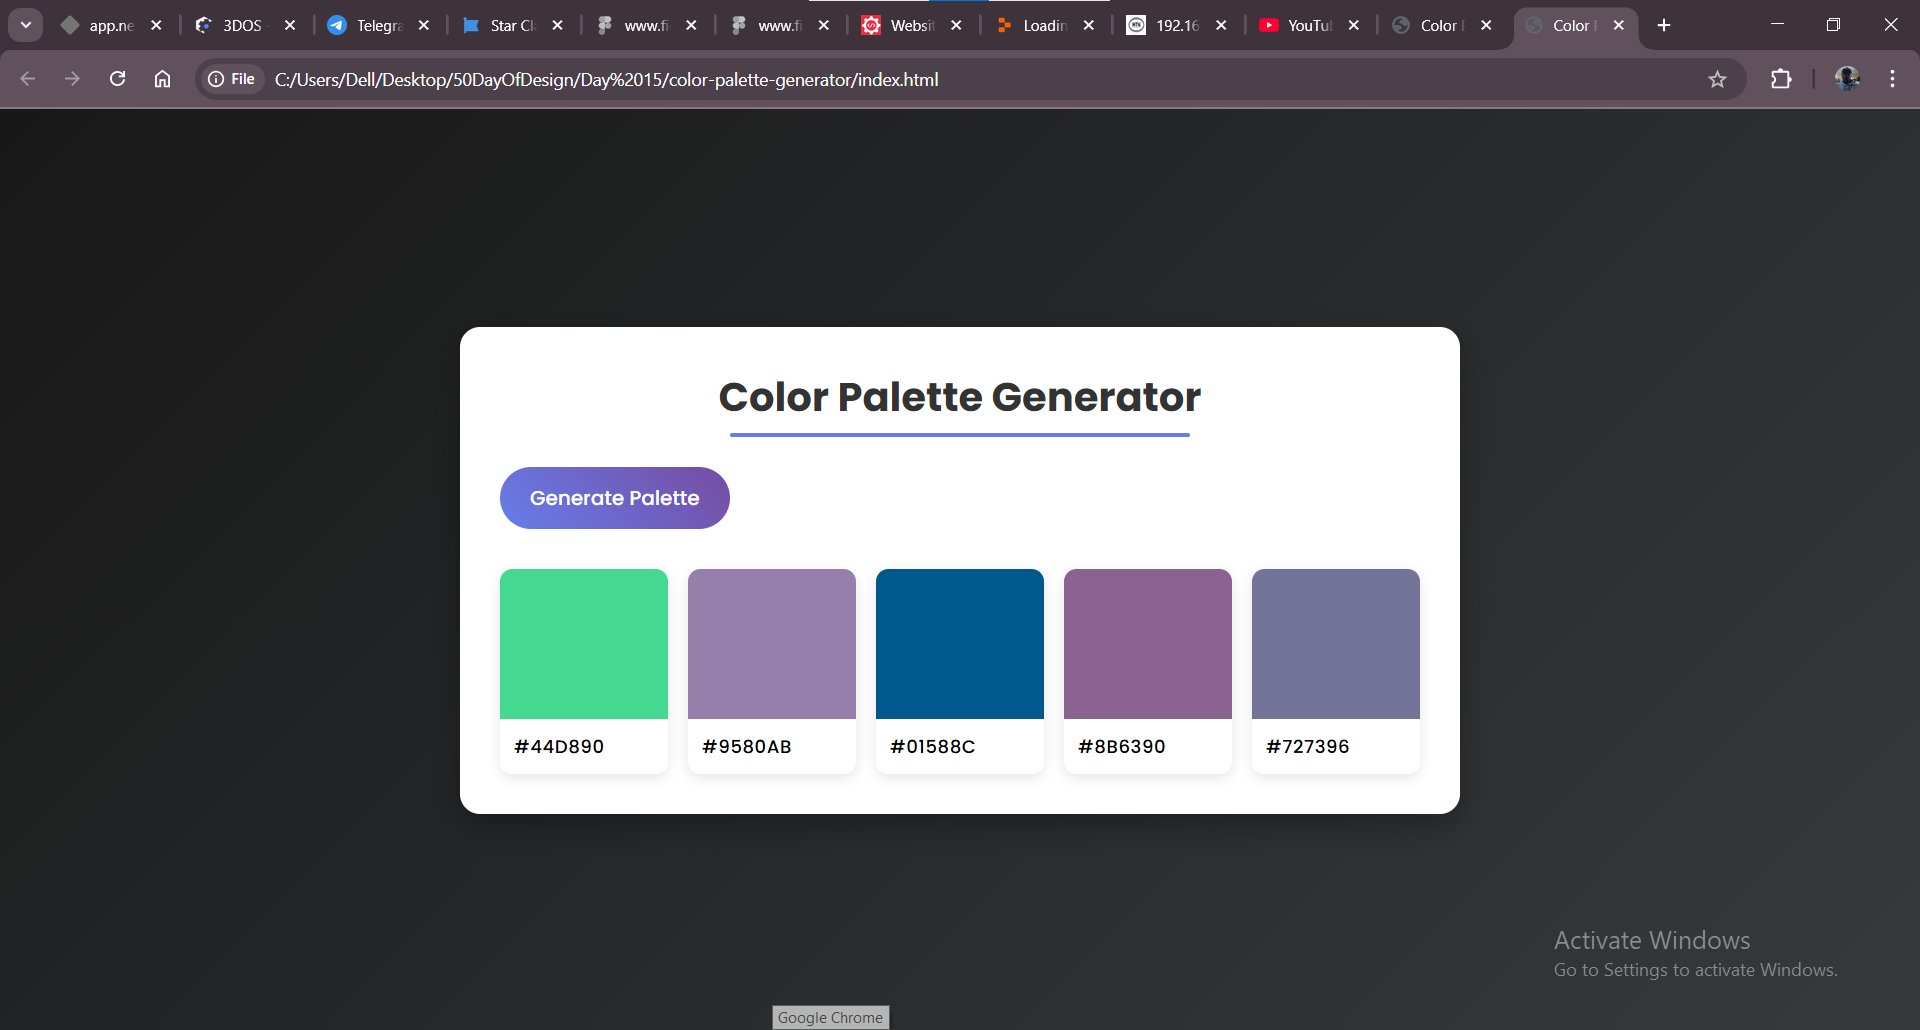Click the #727396 hex code label

click(x=1307, y=747)
